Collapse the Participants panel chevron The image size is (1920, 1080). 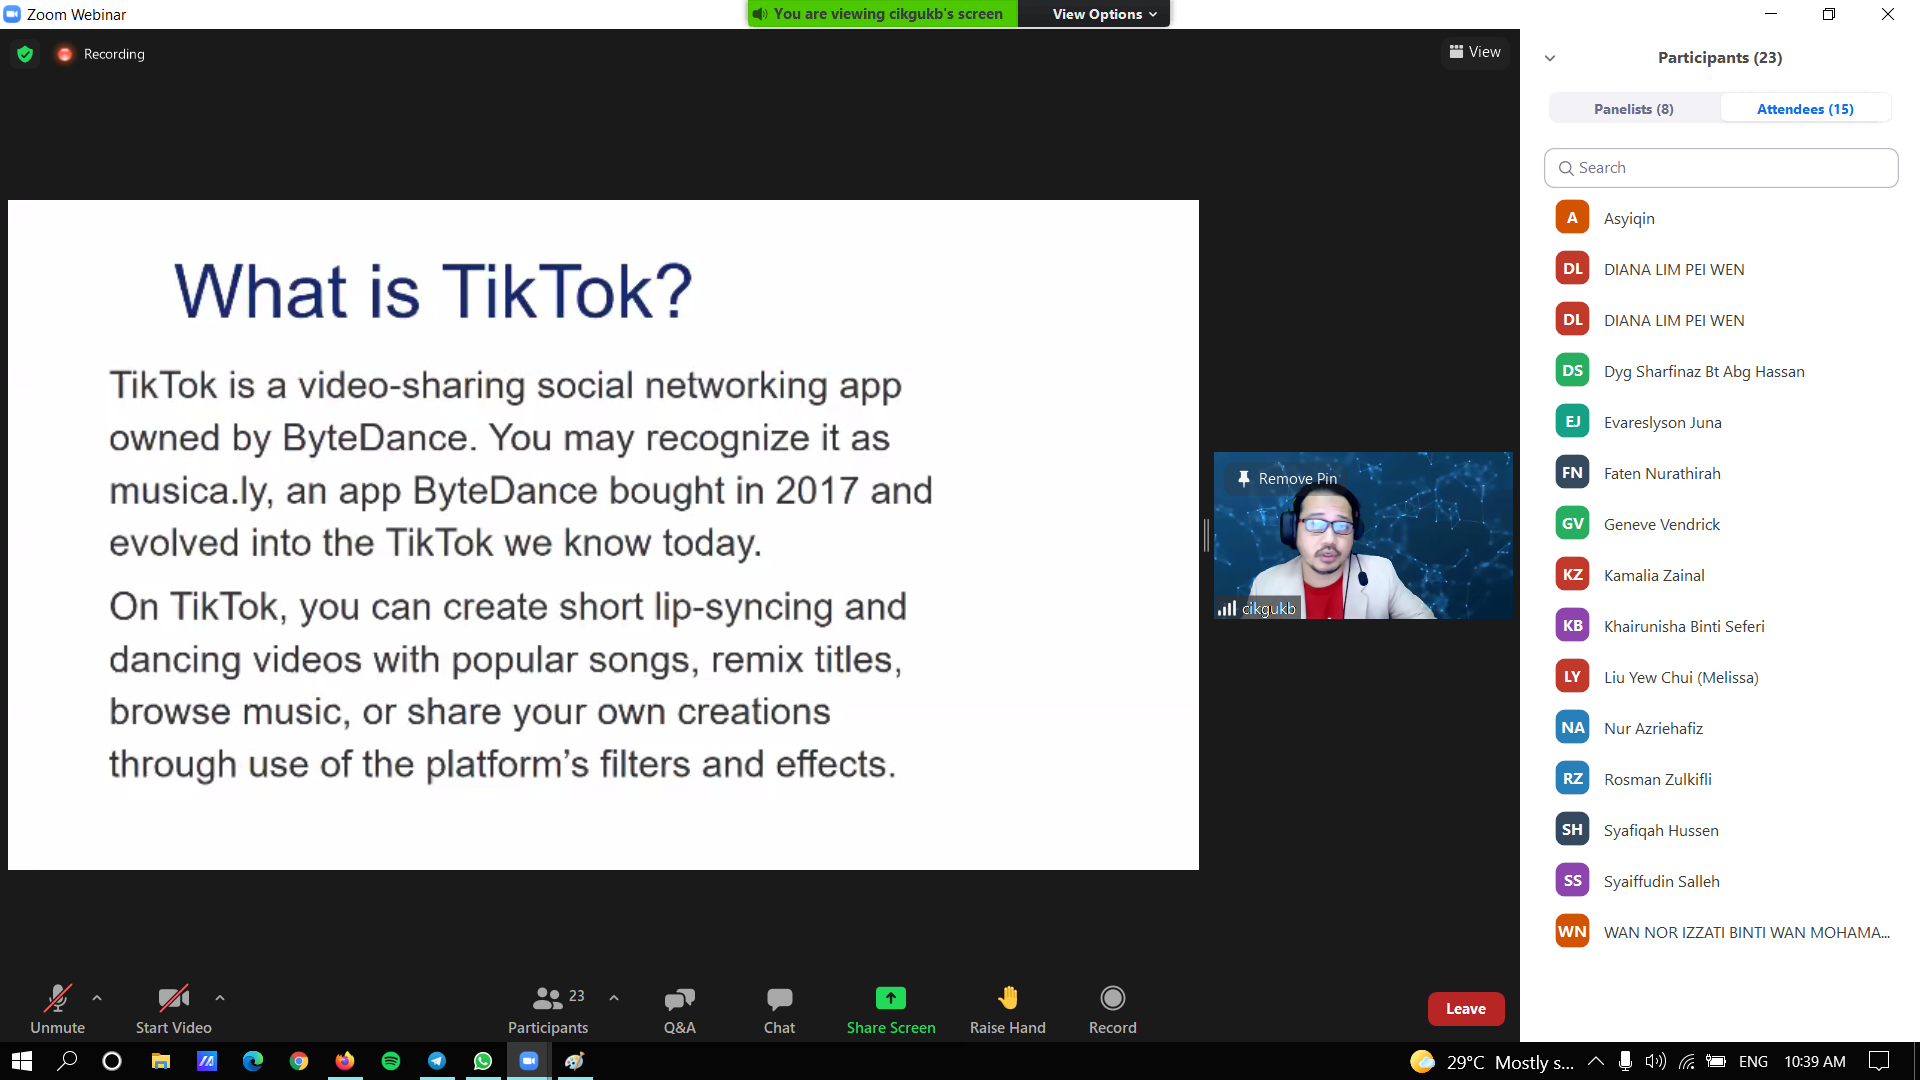(x=1550, y=58)
